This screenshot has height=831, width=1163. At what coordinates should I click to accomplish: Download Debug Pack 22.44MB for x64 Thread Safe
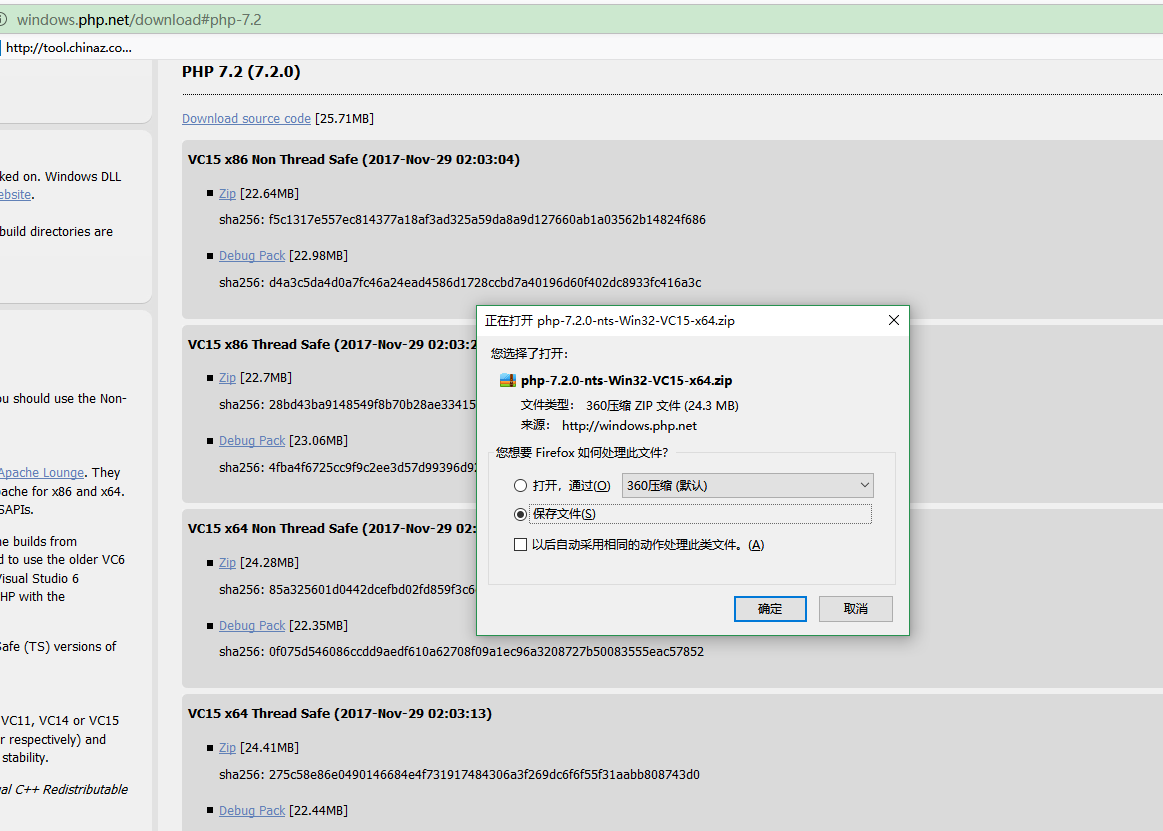(x=252, y=811)
